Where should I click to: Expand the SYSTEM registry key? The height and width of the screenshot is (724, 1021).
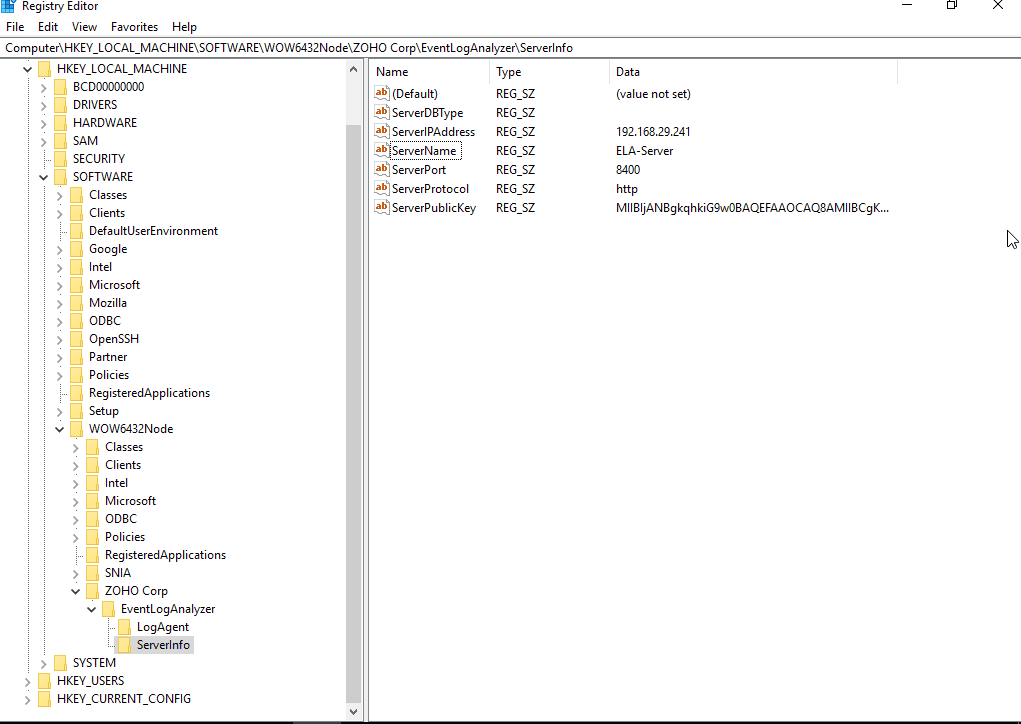coord(43,662)
